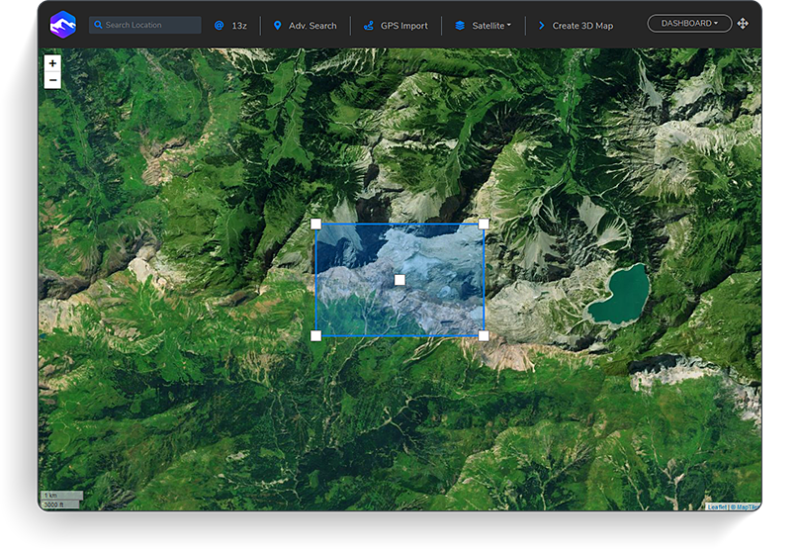
Task: Open the Satellite layer dropdown
Action: (491, 26)
